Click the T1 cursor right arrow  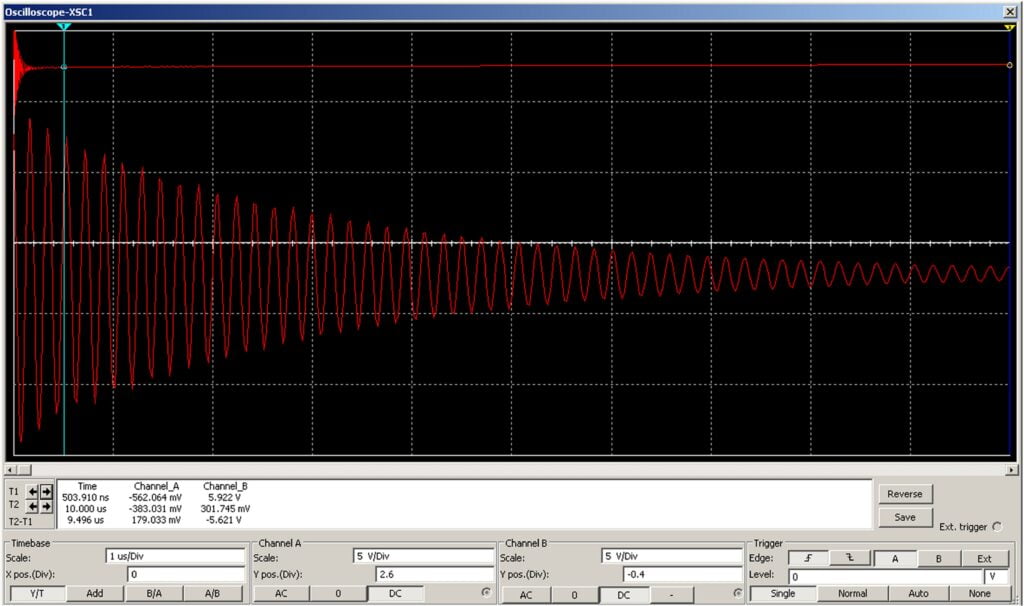(46, 492)
